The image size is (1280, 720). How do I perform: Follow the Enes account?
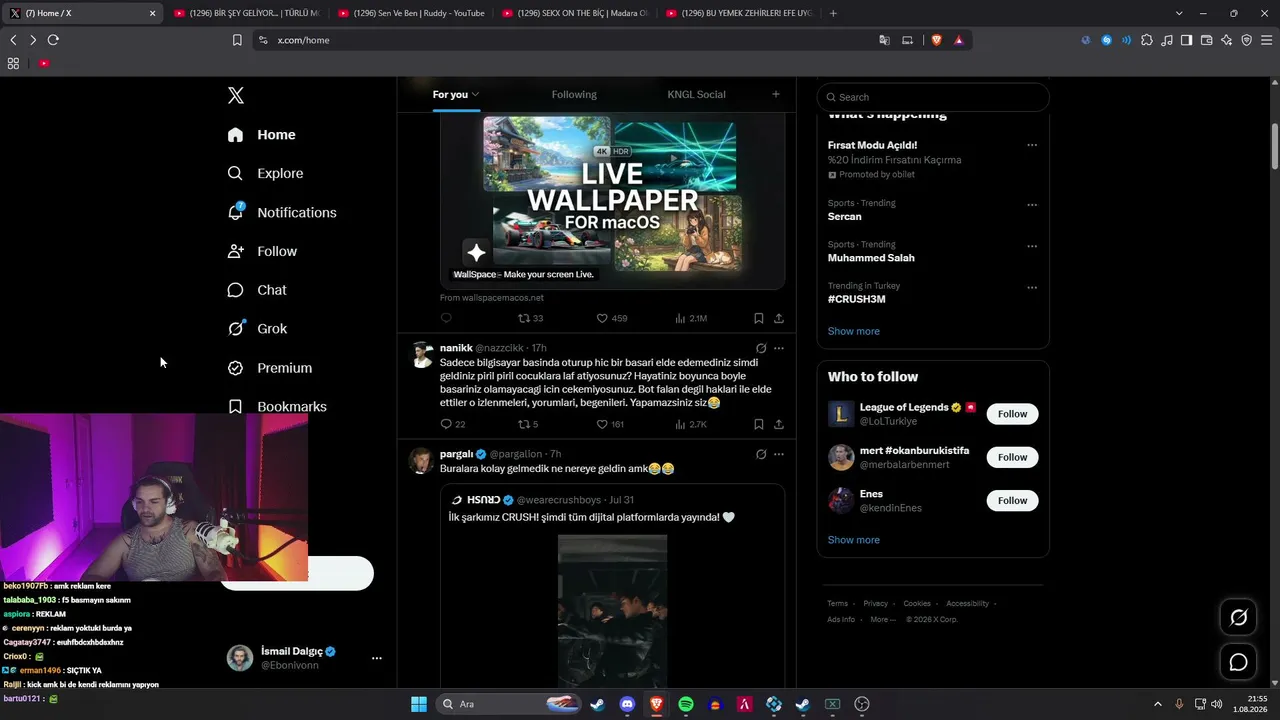pyautogui.click(x=1012, y=500)
